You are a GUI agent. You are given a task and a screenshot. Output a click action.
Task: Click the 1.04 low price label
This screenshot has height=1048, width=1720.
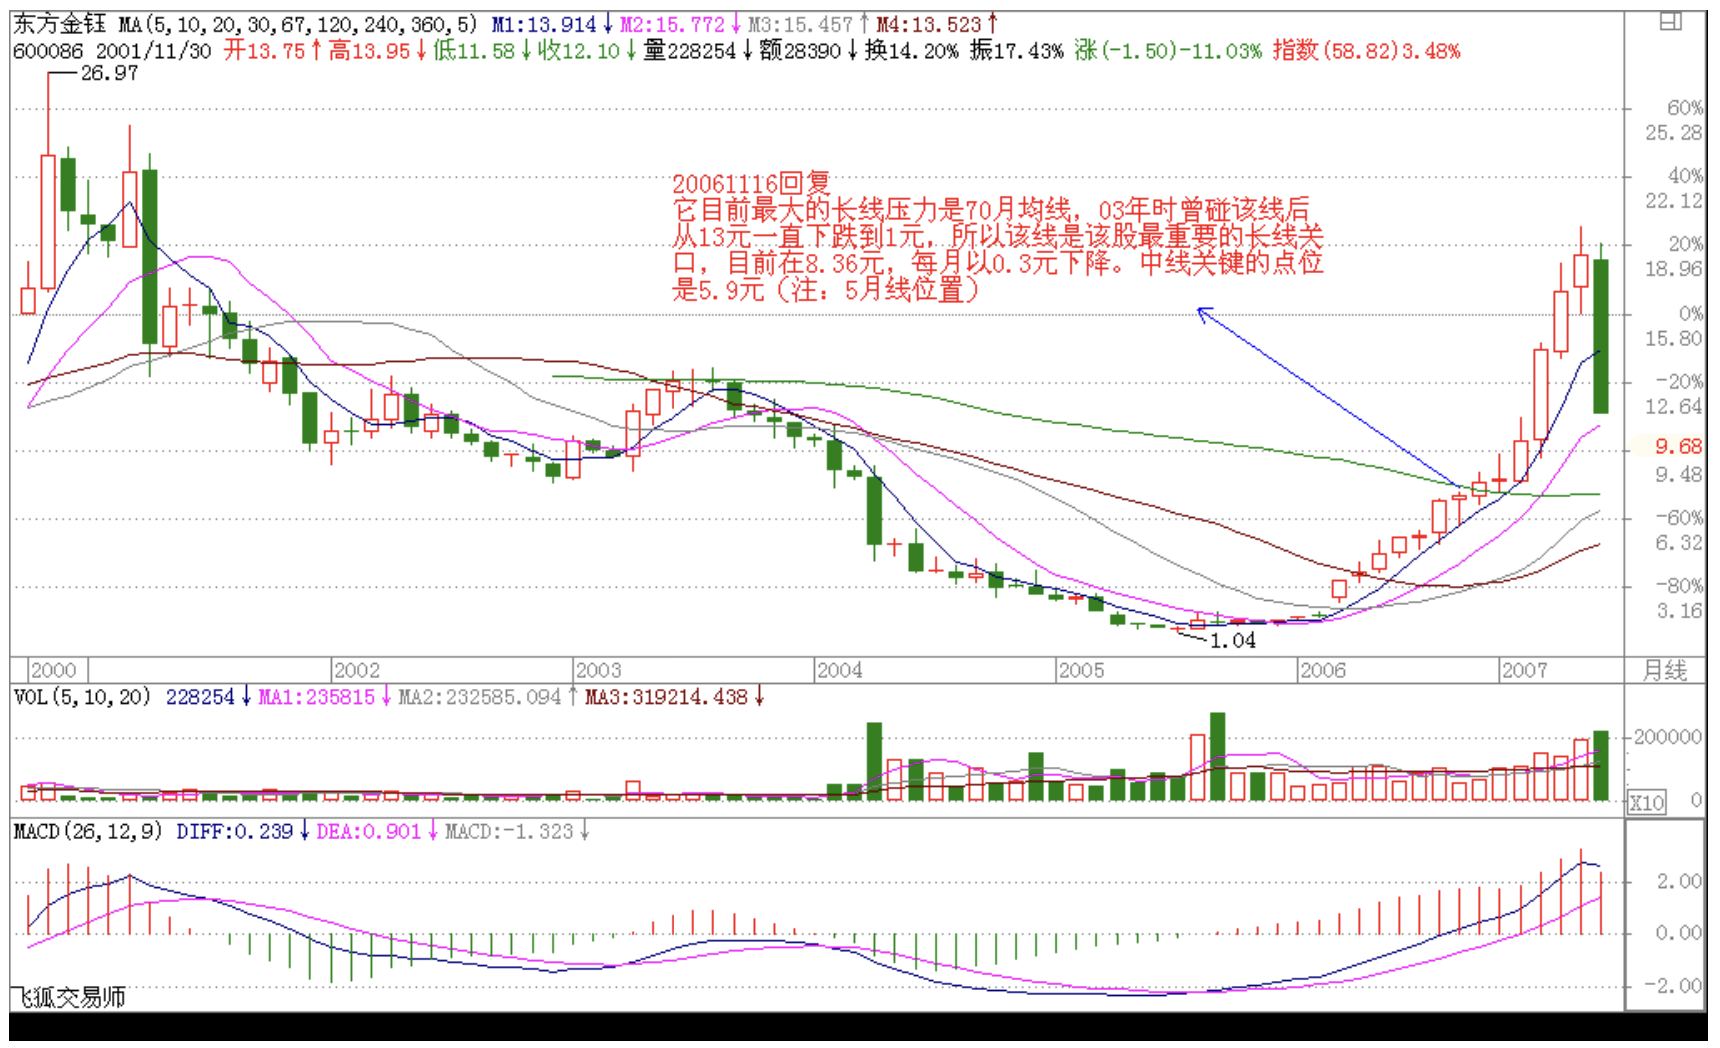[1232, 641]
